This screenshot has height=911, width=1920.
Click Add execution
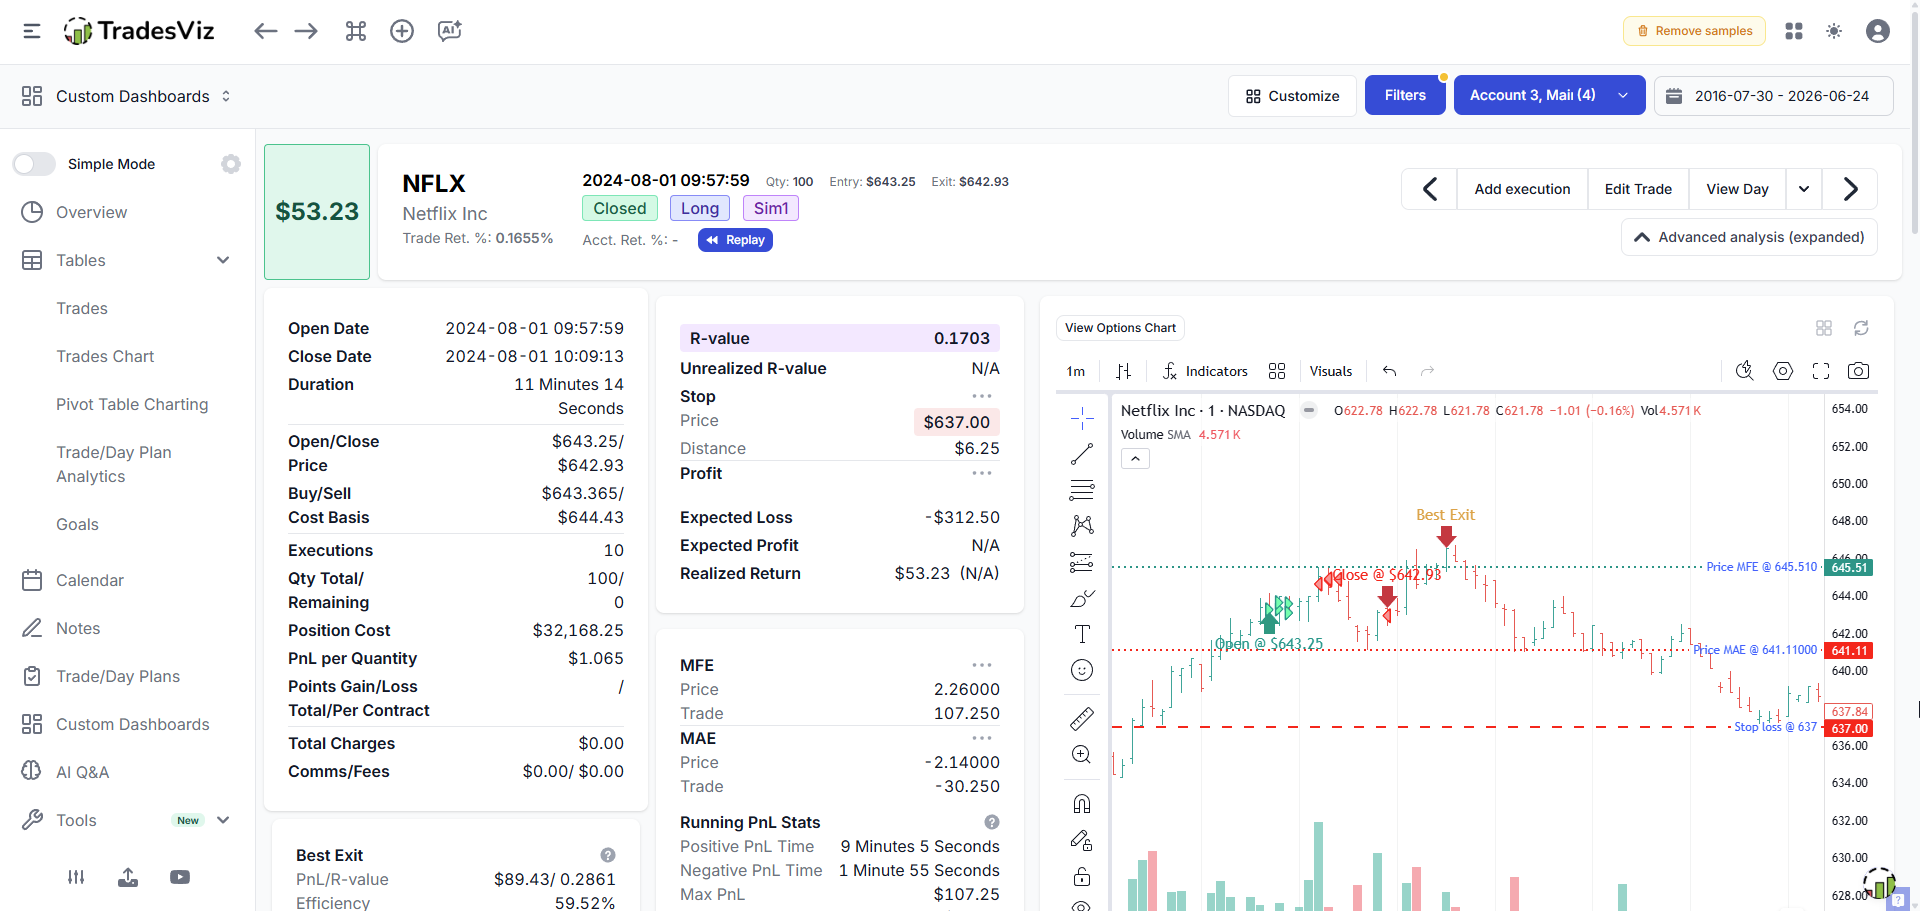pyautogui.click(x=1522, y=189)
